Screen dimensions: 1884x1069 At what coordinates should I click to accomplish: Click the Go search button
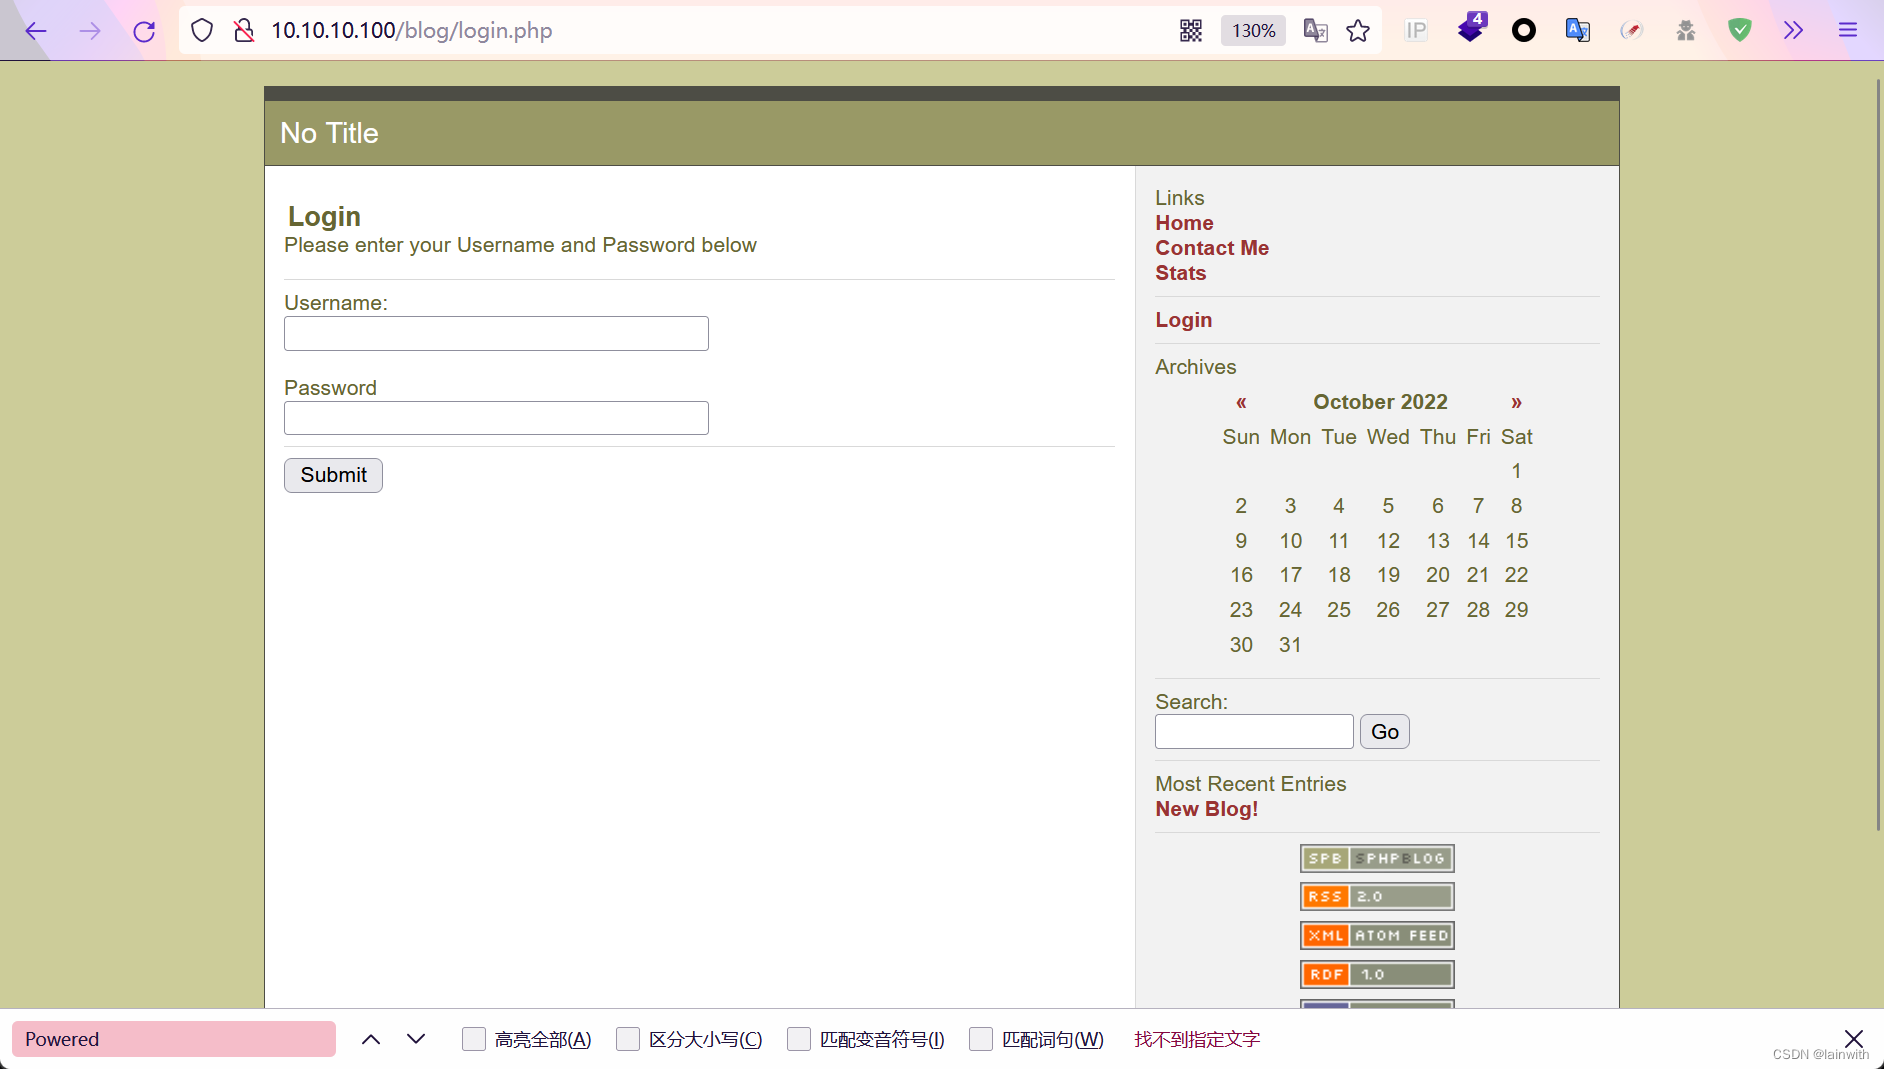click(1385, 732)
